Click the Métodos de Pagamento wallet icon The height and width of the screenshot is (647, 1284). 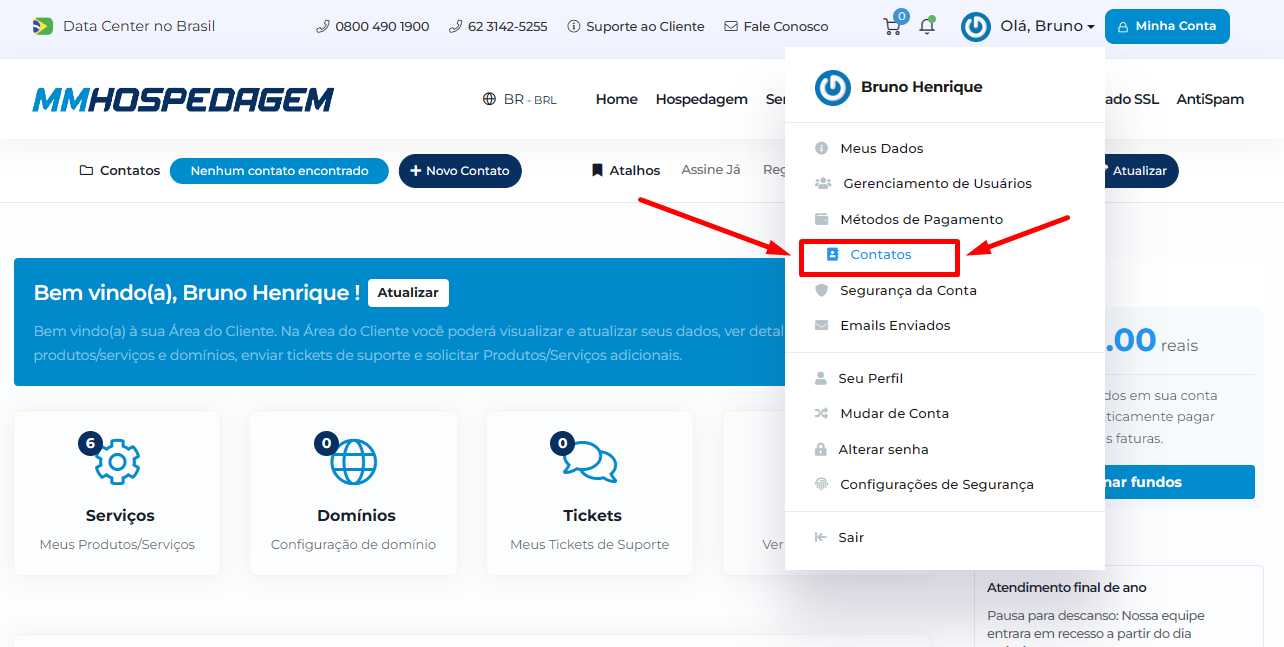pos(822,219)
